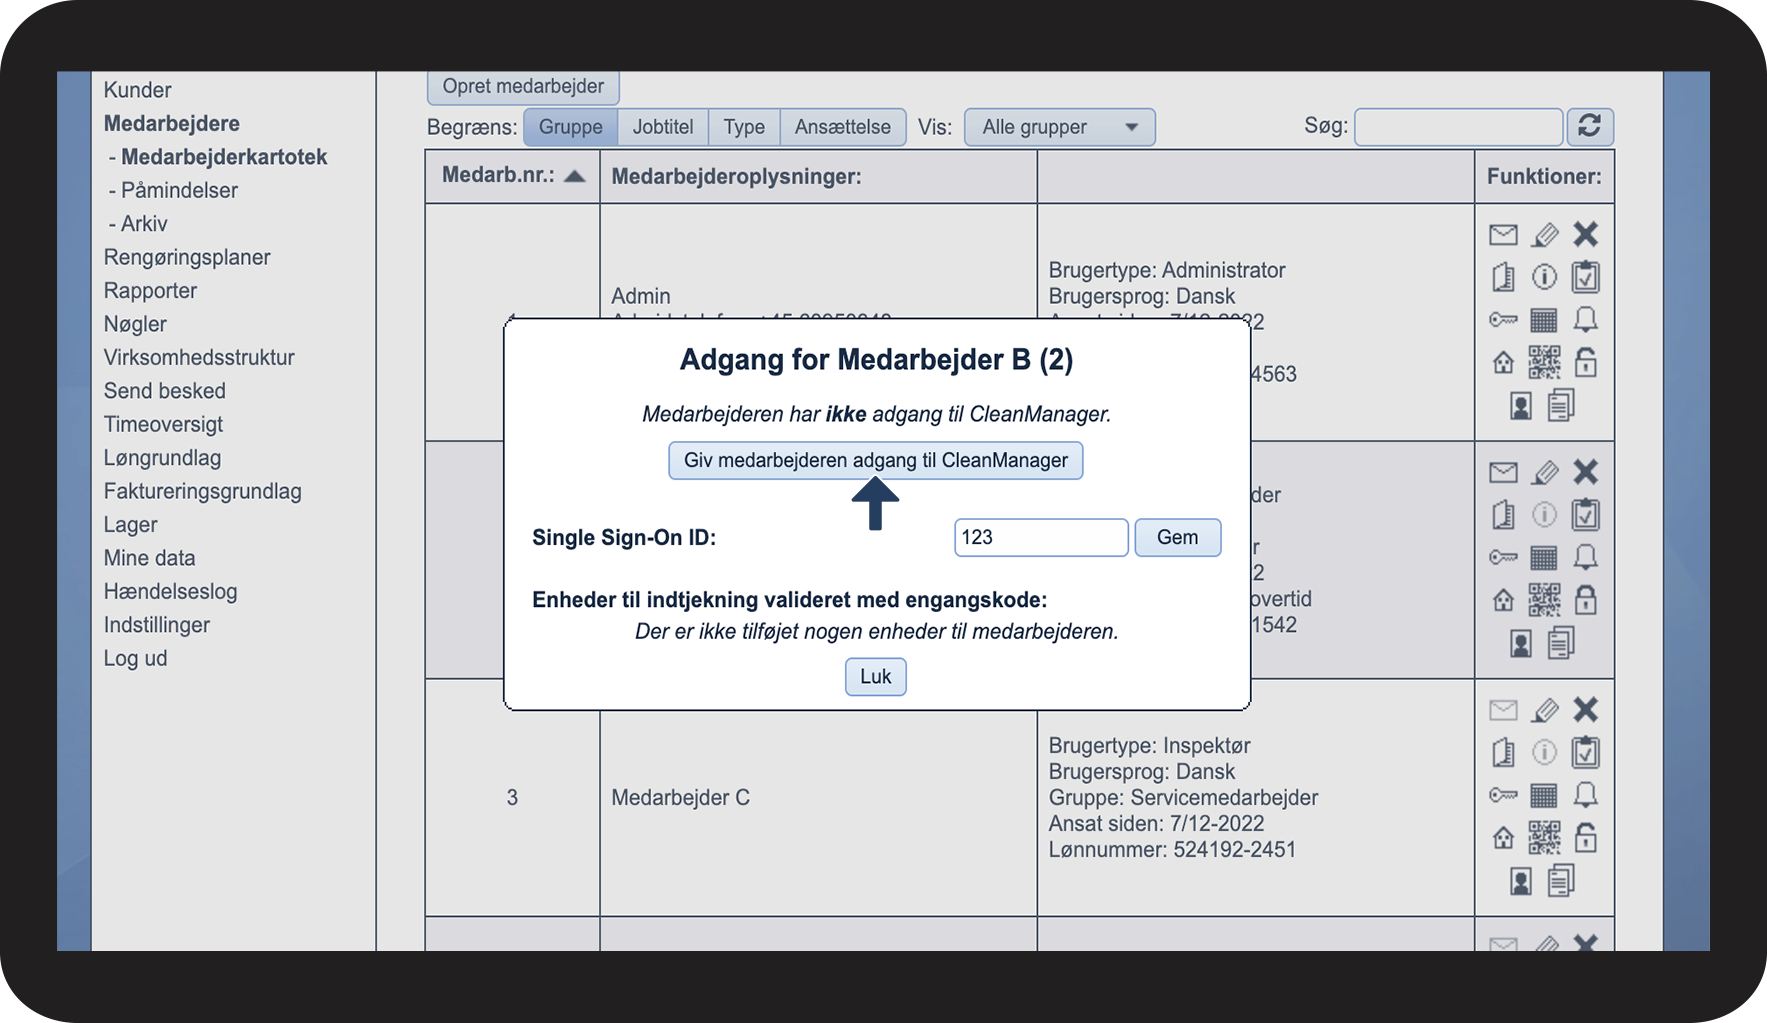Click pencil edit icon for Medarbejder C

click(1545, 710)
